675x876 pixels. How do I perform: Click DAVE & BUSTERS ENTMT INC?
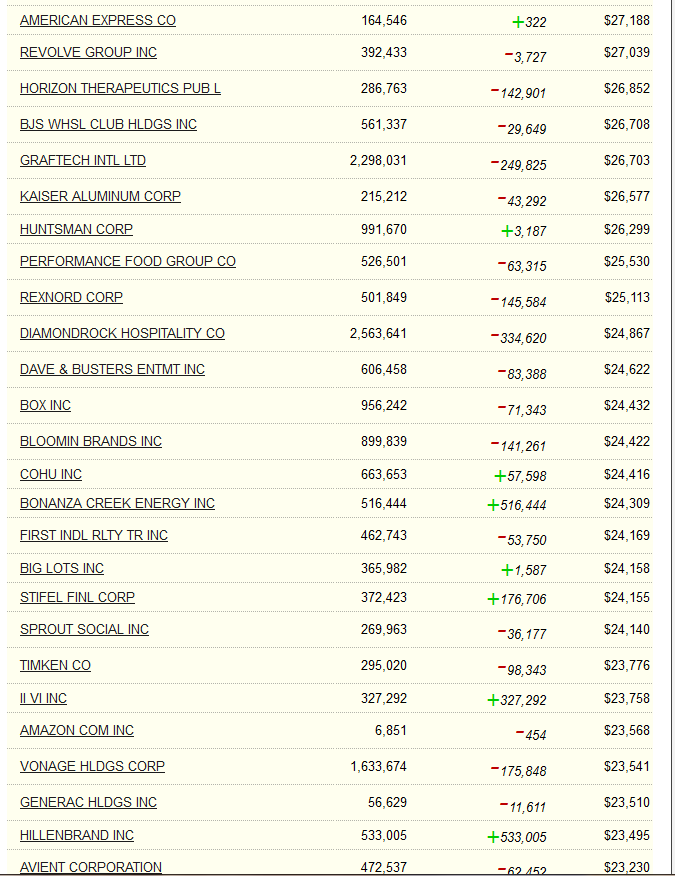112,370
